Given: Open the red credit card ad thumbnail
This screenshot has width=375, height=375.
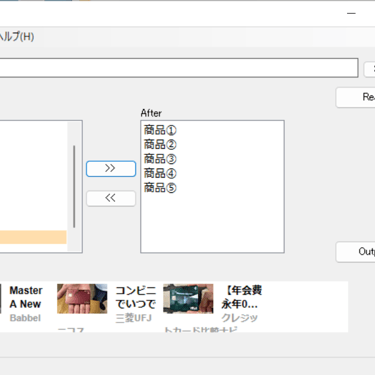Looking at the screenshot, I should pyautogui.click(x=82, y=299).
